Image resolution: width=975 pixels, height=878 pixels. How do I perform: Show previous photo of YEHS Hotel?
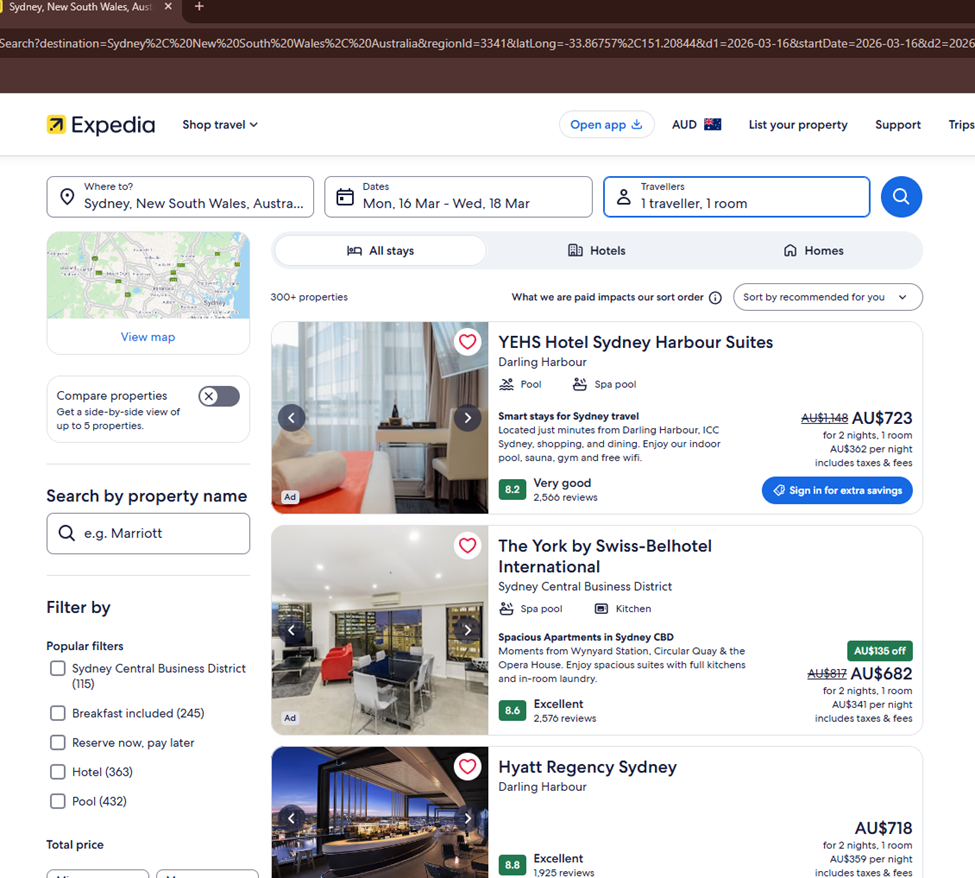pyautogui.click(x=292, y=418)
